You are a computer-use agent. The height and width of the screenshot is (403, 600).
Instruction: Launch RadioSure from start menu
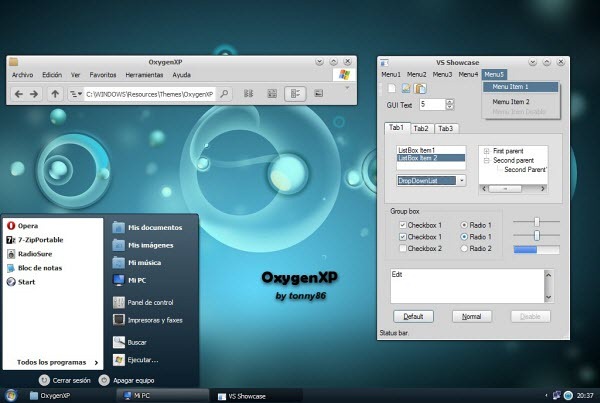click(x=29, y=254)
